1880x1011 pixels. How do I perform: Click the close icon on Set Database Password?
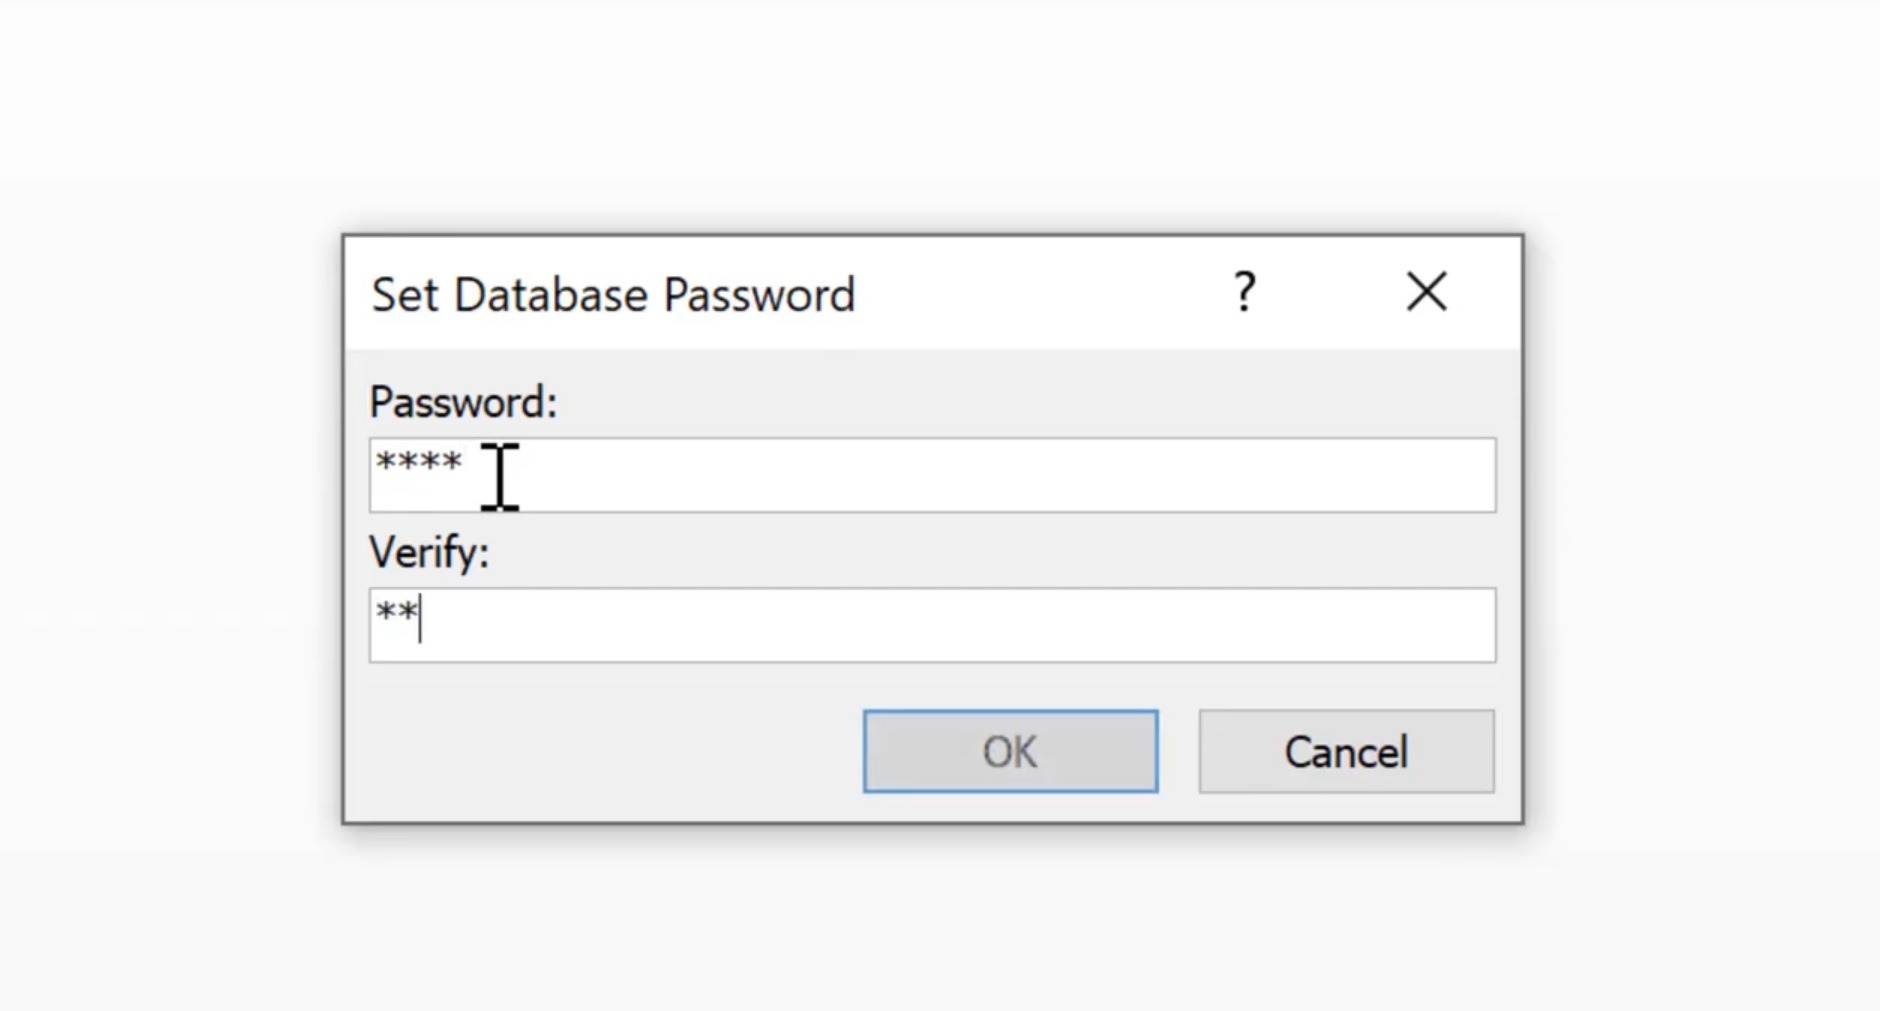(1426, 292)
